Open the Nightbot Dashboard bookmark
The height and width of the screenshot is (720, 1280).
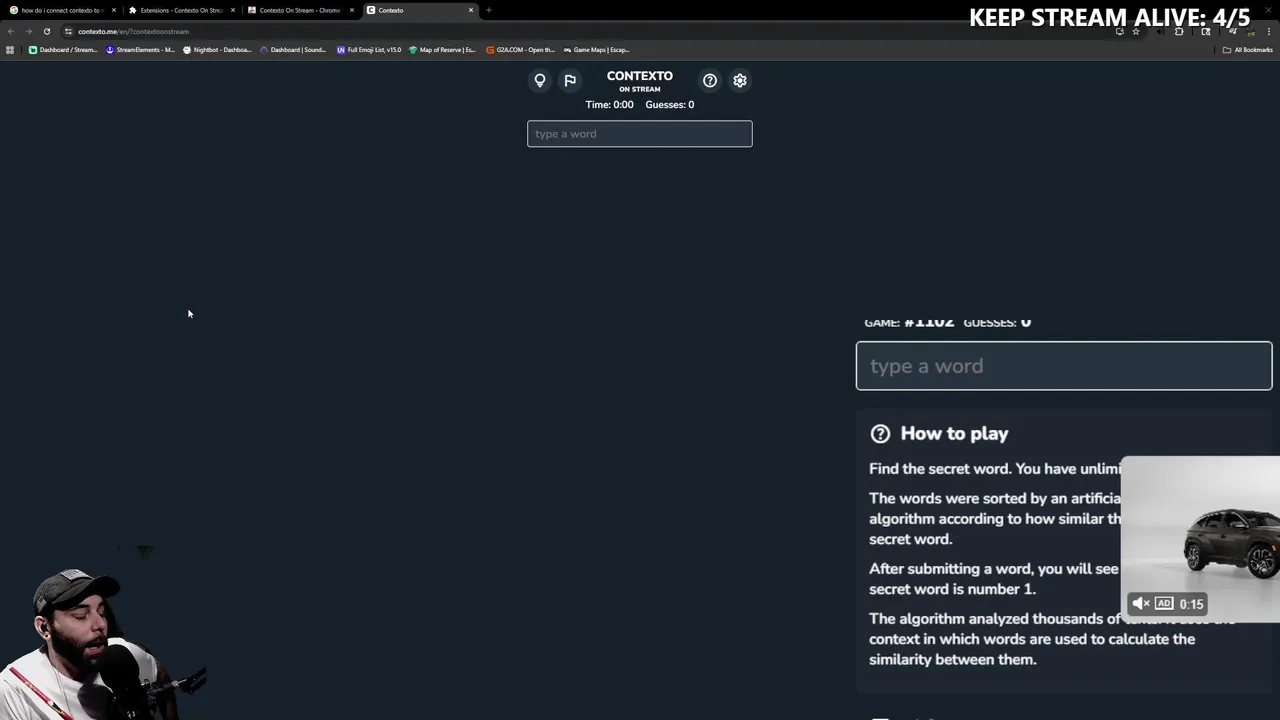(x=217, y=50)
